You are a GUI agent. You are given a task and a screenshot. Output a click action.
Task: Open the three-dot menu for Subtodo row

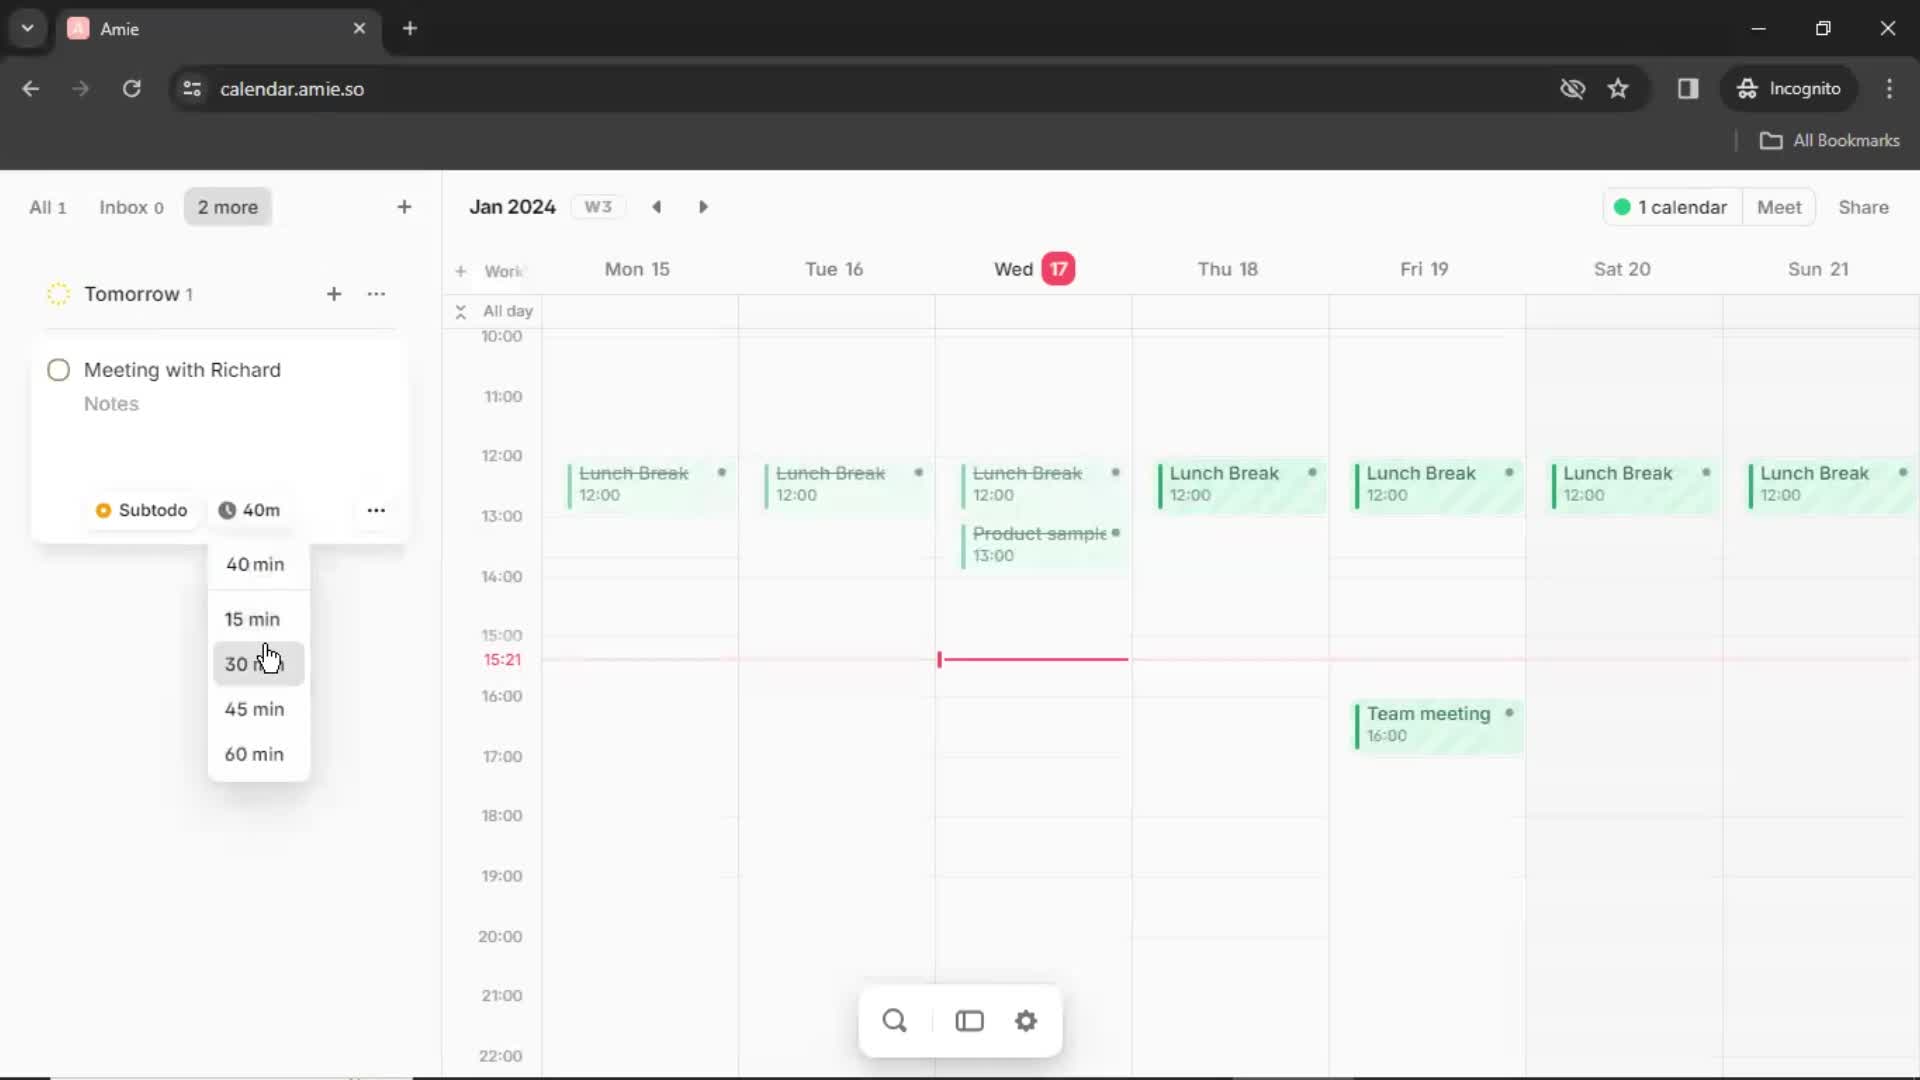pyautogui.click(x=377, y=510)
